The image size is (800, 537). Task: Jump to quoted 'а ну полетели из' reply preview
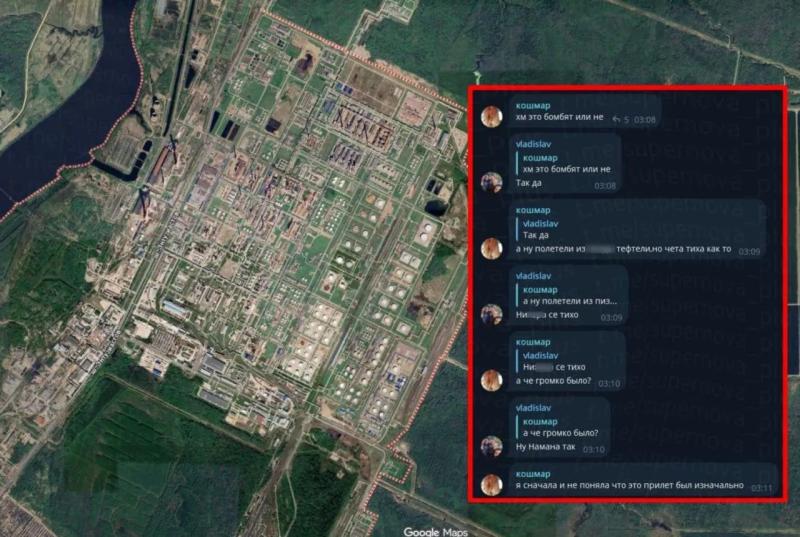click(567, 295)
